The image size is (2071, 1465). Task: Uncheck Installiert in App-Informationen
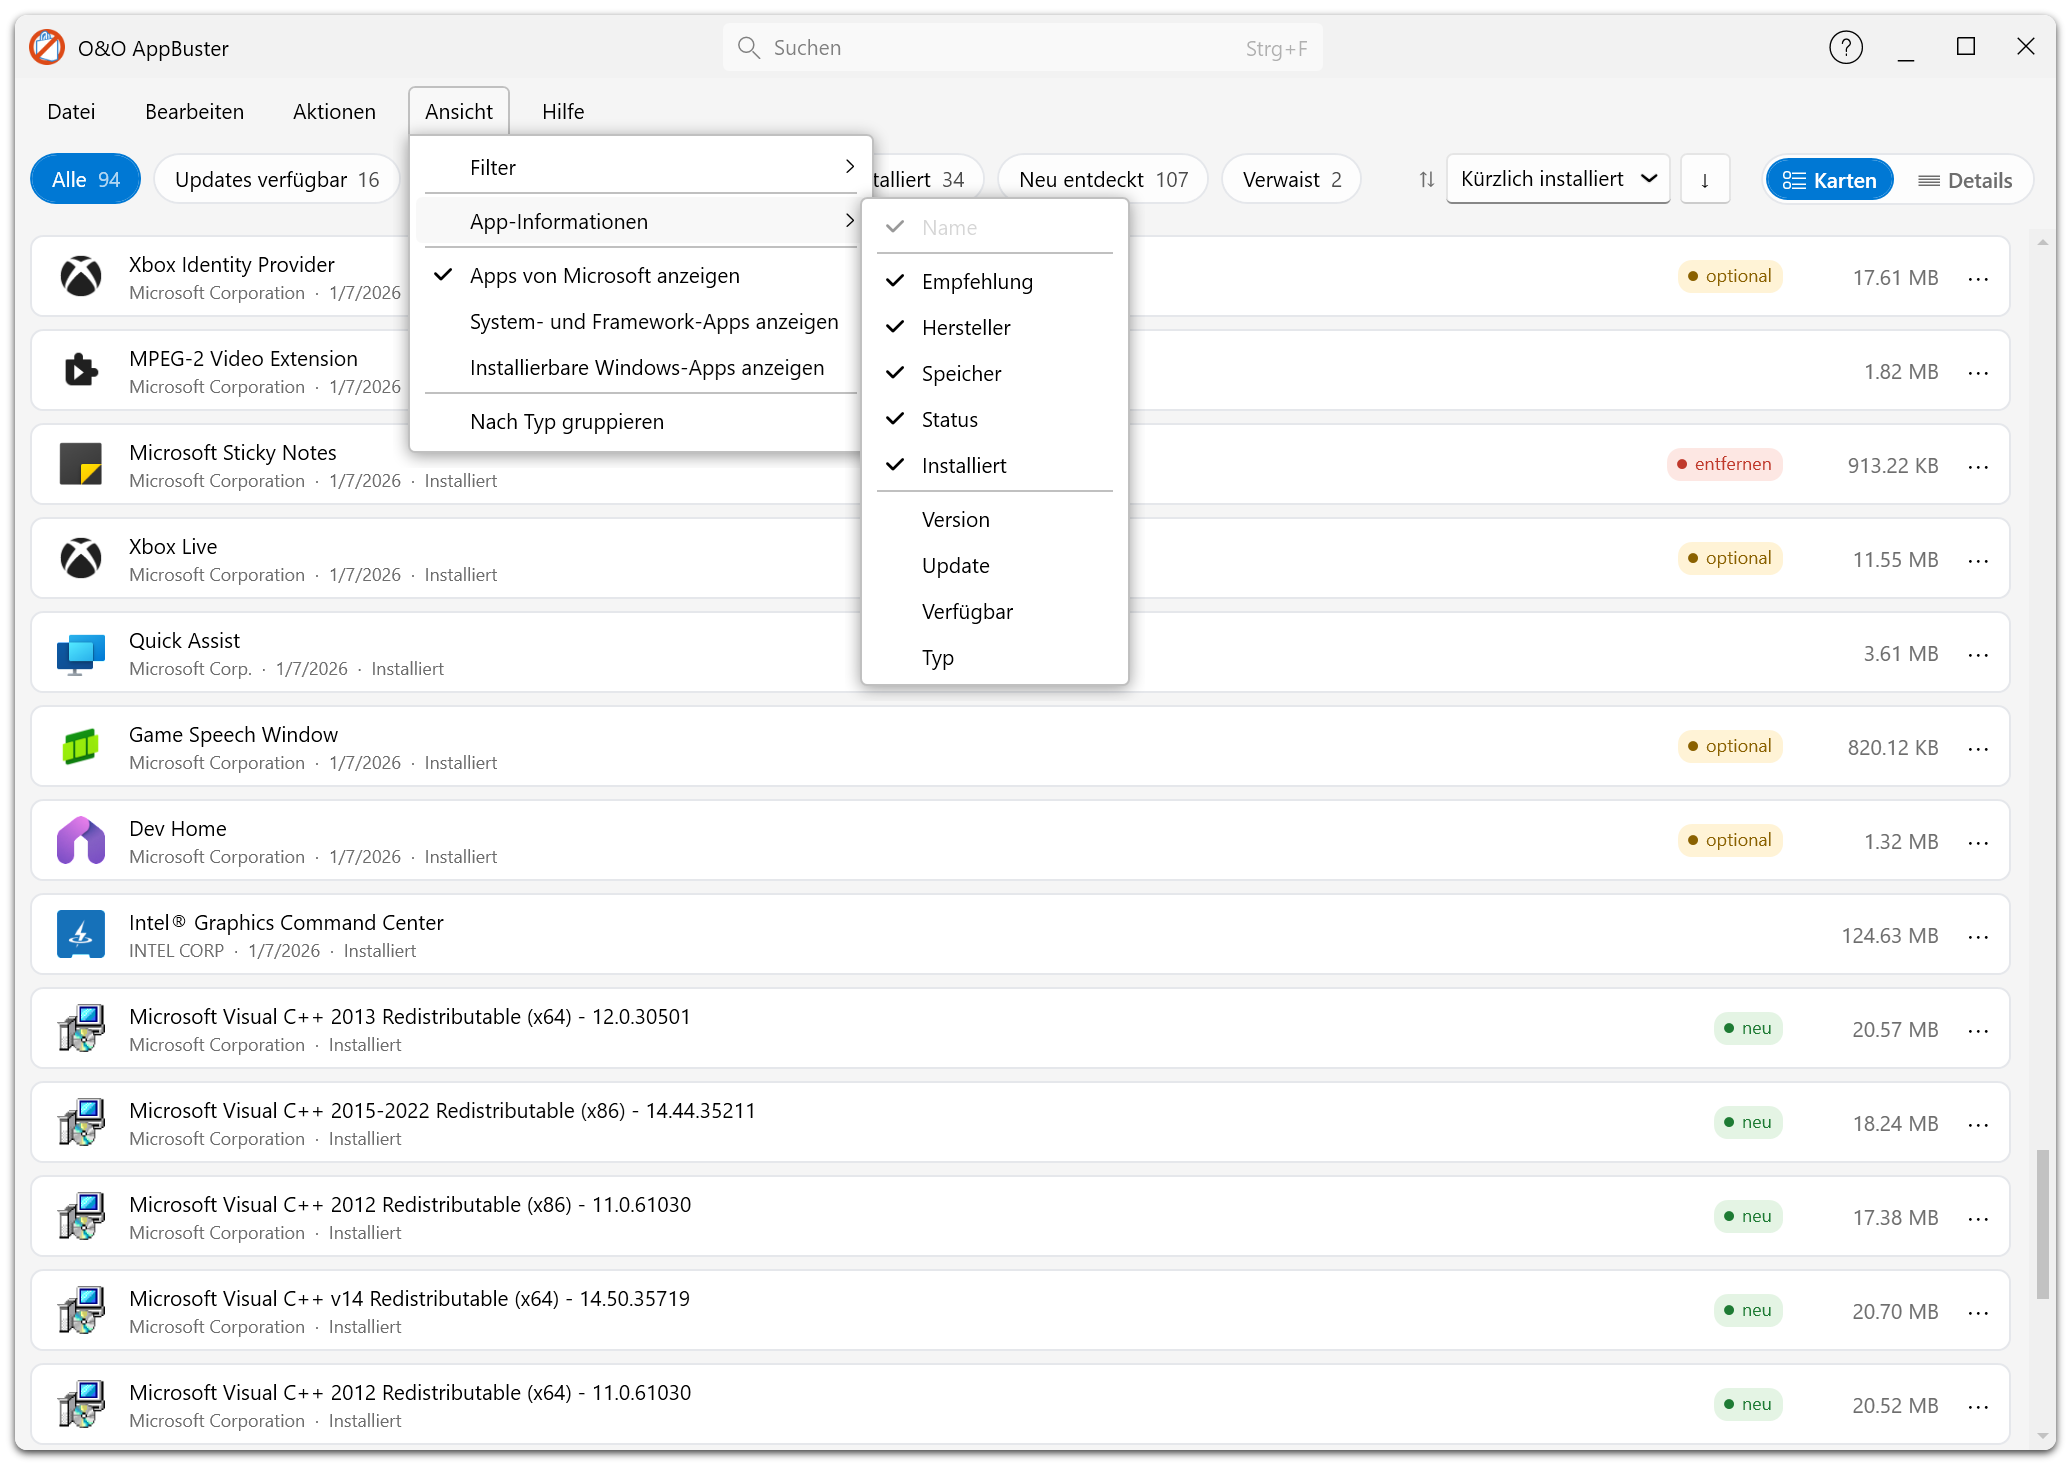(x=995, y=466)
